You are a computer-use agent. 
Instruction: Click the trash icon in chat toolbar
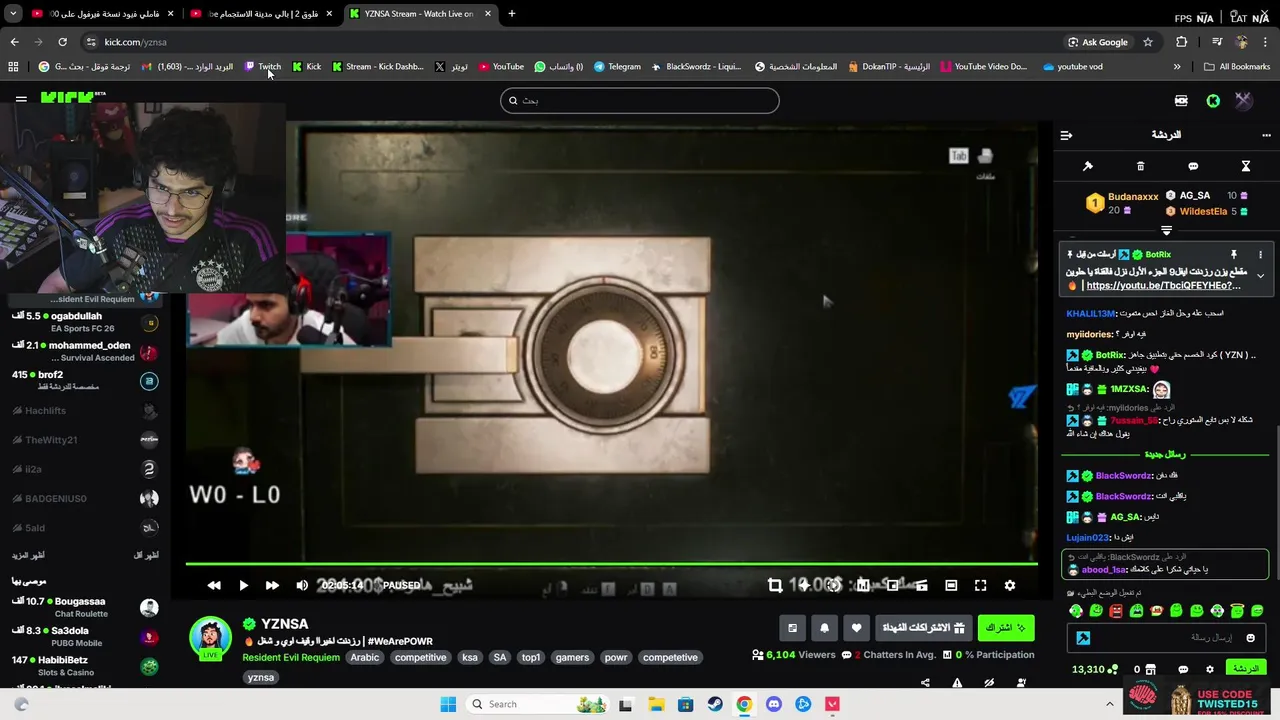click(x=1141, y=166)
